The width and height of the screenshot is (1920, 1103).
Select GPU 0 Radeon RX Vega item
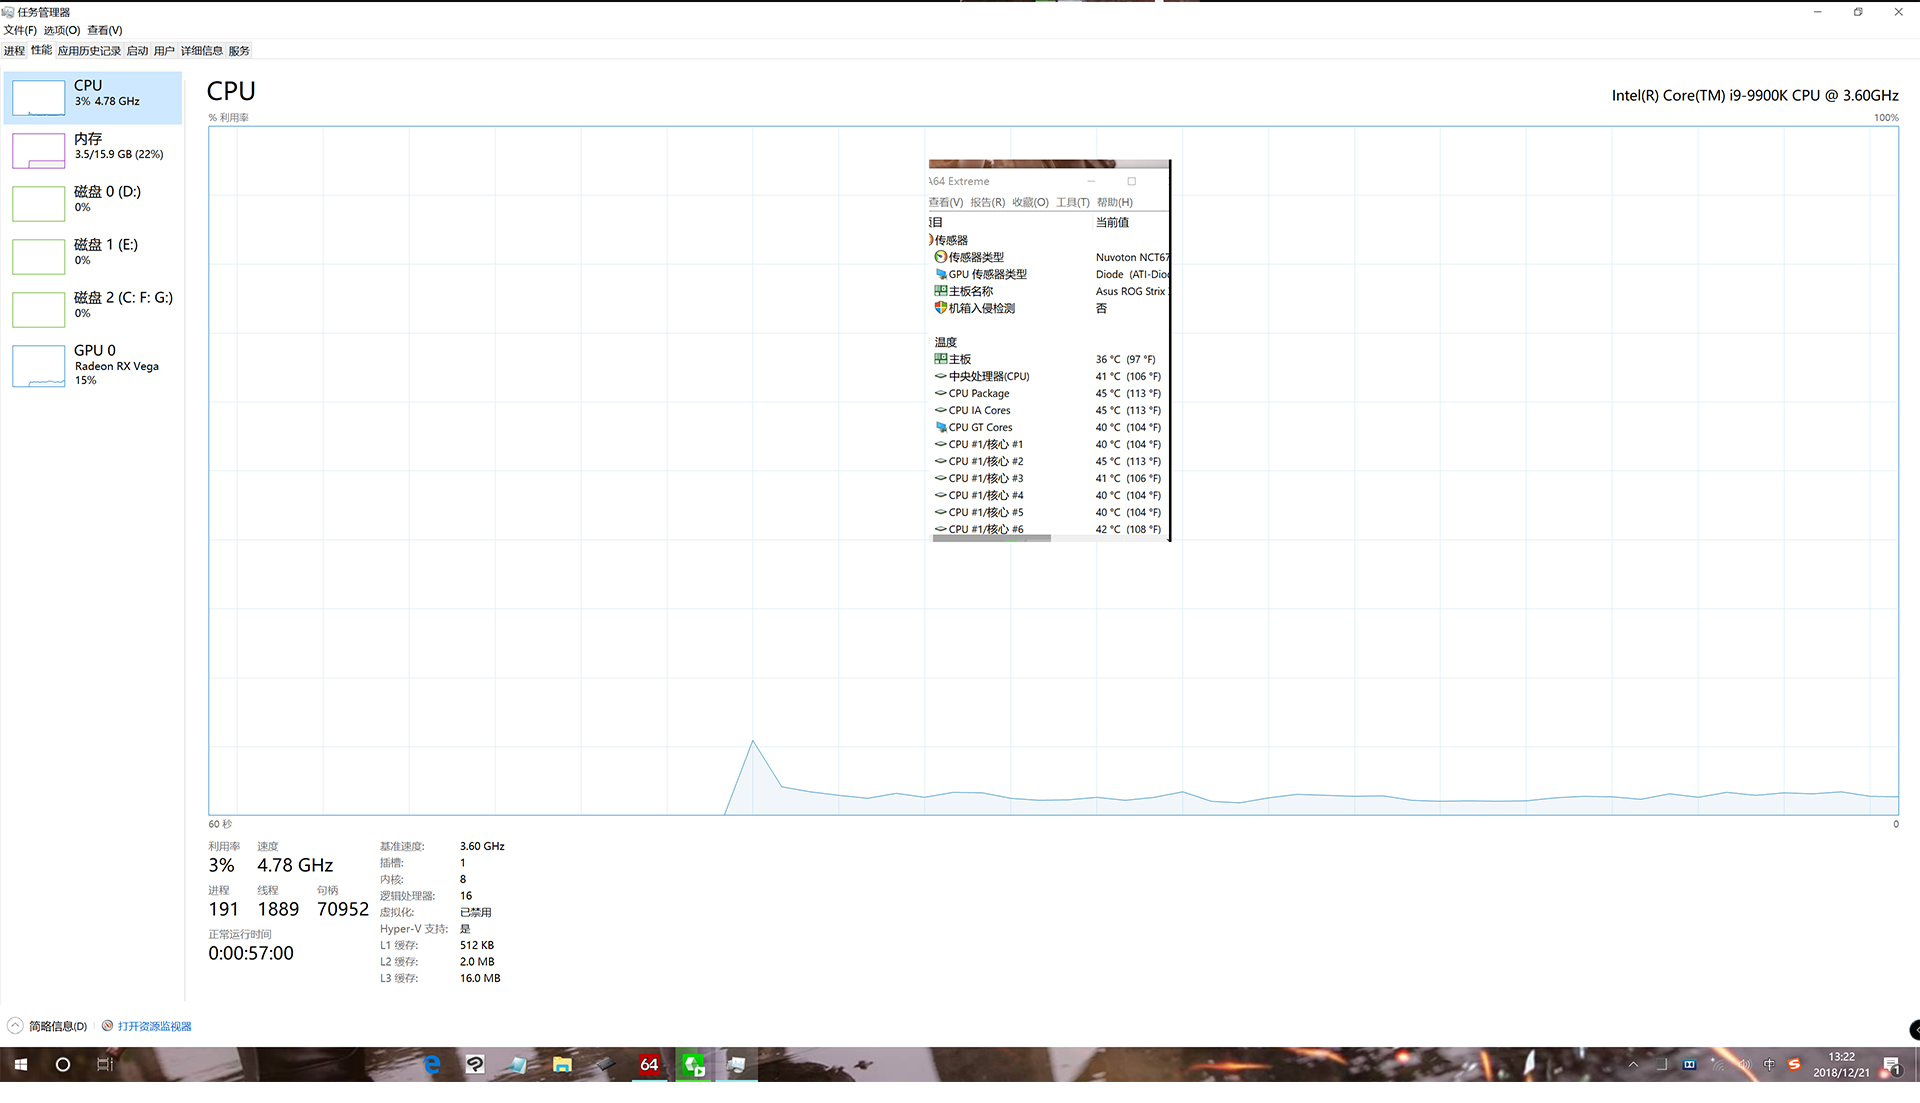coord(93,365)
